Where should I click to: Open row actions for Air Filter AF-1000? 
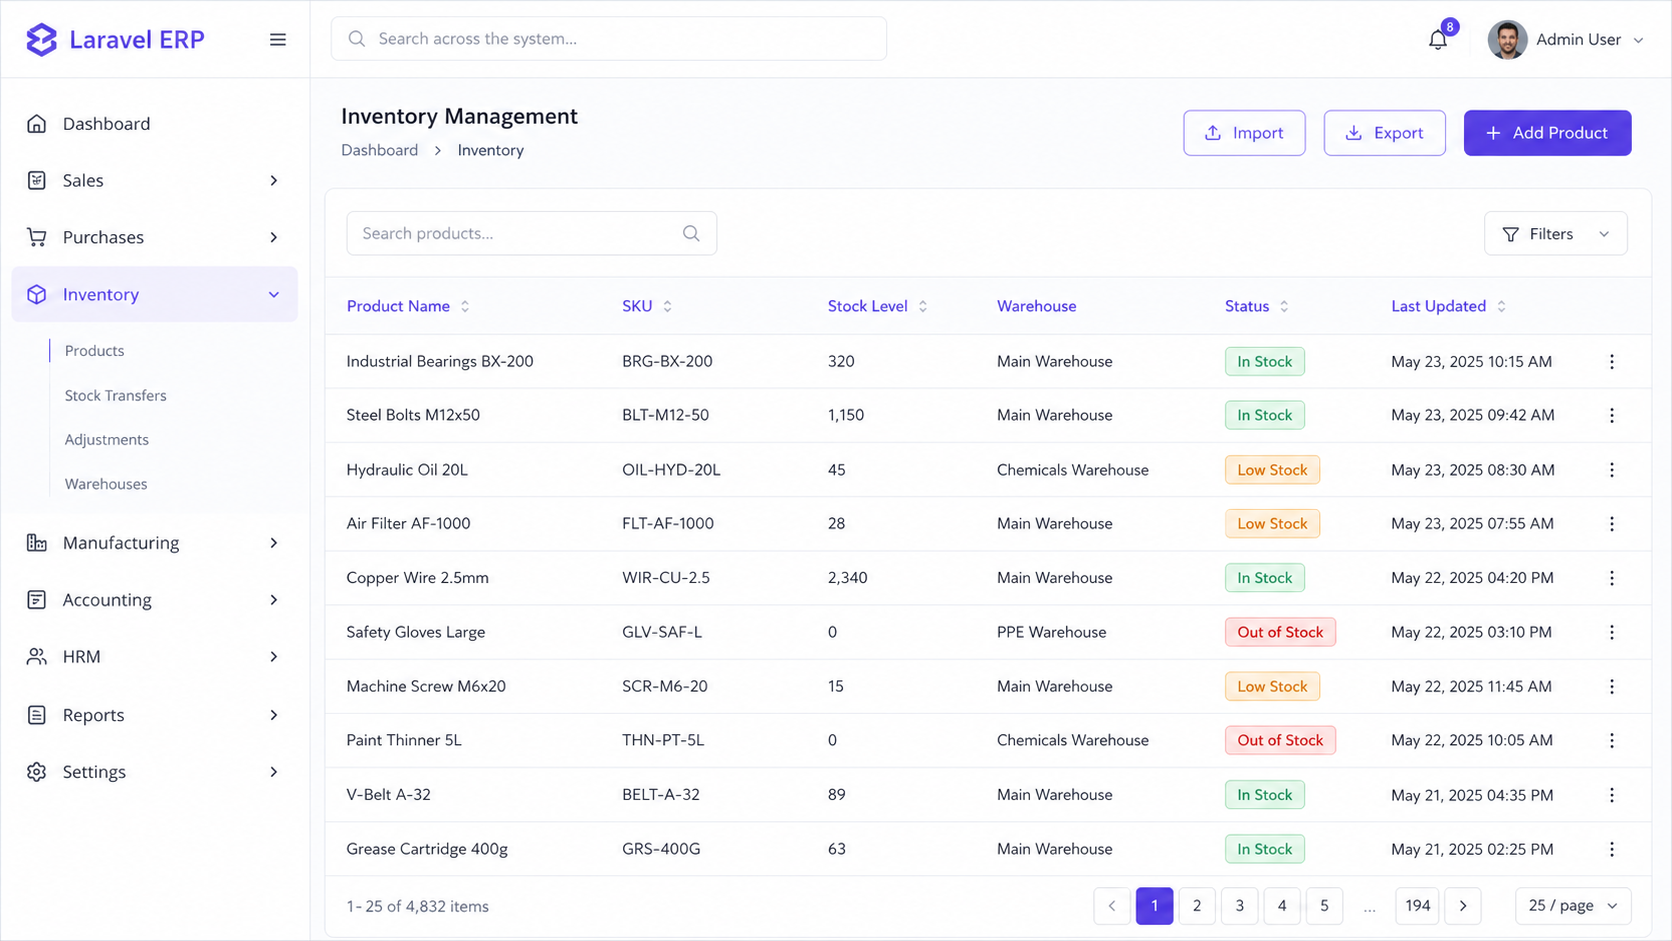[1611, 523]
